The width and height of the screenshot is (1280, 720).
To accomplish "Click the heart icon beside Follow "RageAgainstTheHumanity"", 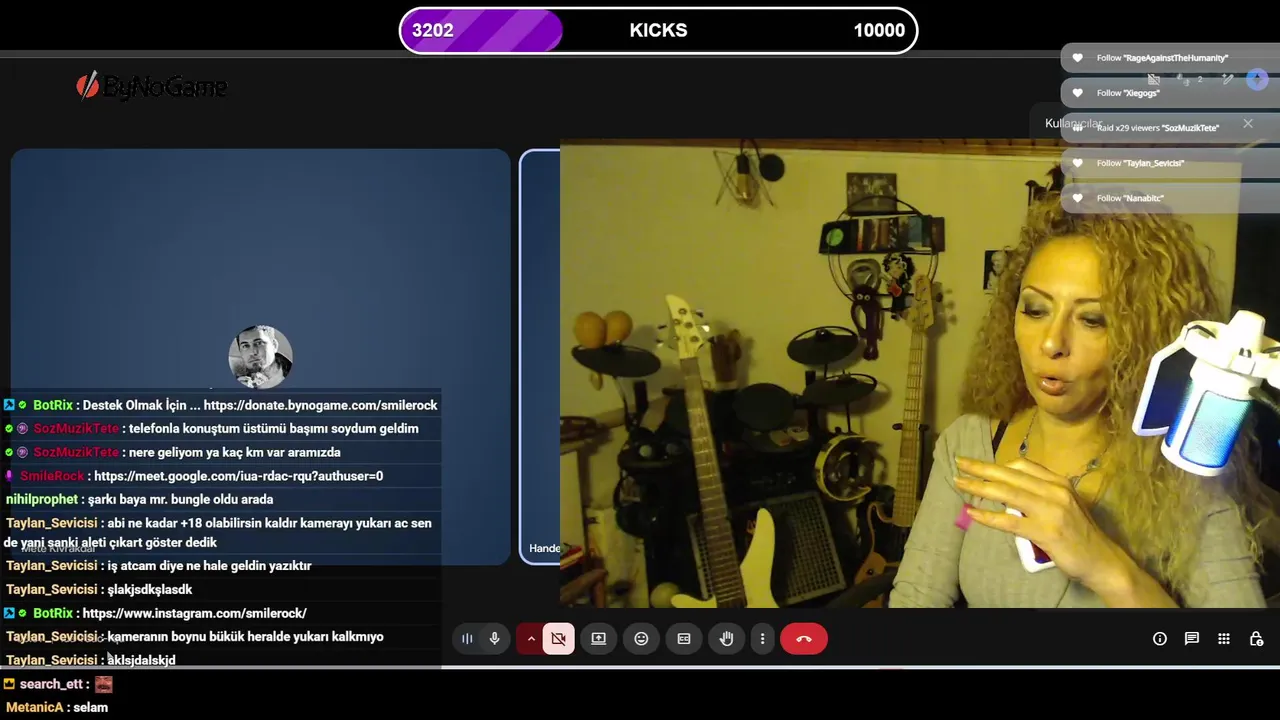I will click(x=1077, y=58).
